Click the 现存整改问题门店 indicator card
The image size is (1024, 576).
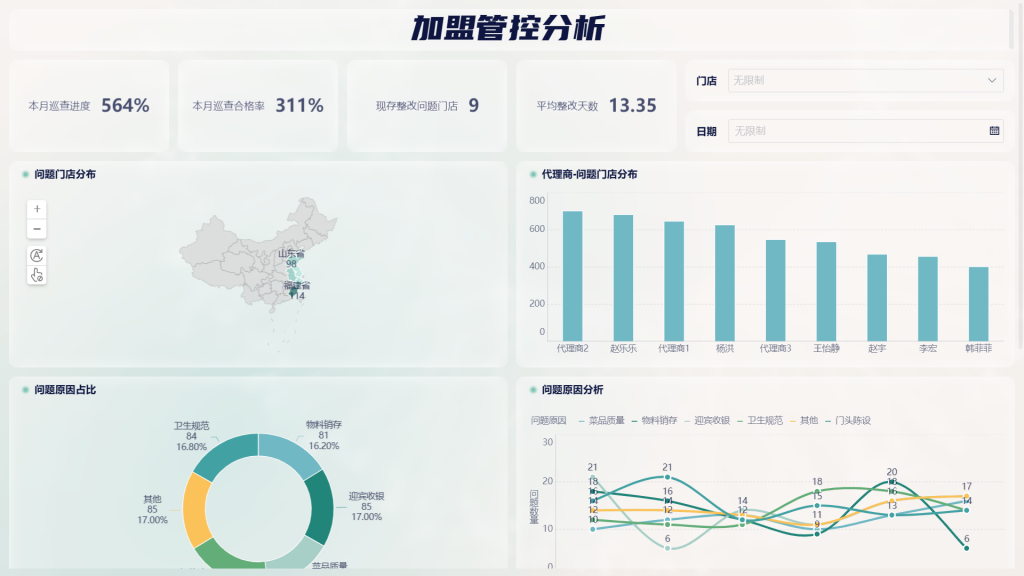pyautogui.click(x=427, y=106)
